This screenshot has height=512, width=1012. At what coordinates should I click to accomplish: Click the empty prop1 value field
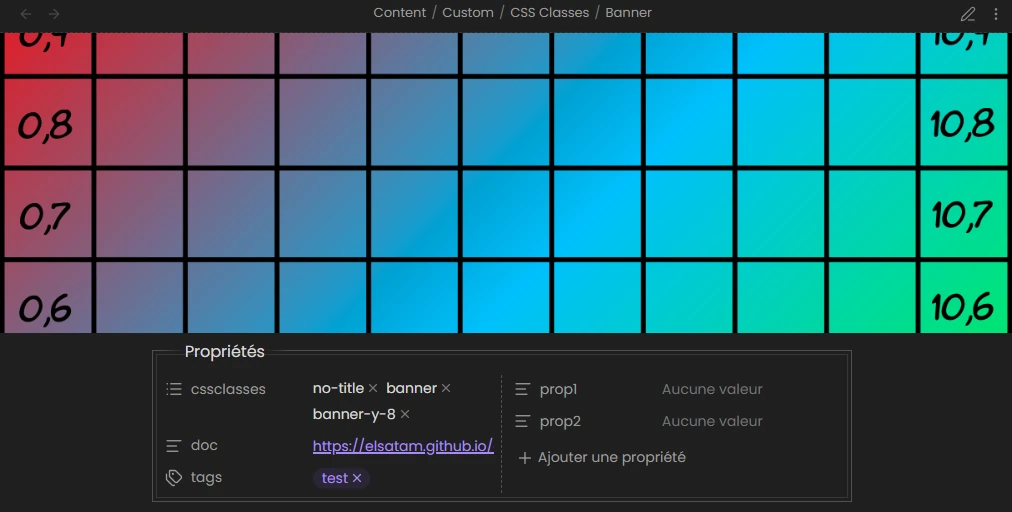(x=712, y=389)
